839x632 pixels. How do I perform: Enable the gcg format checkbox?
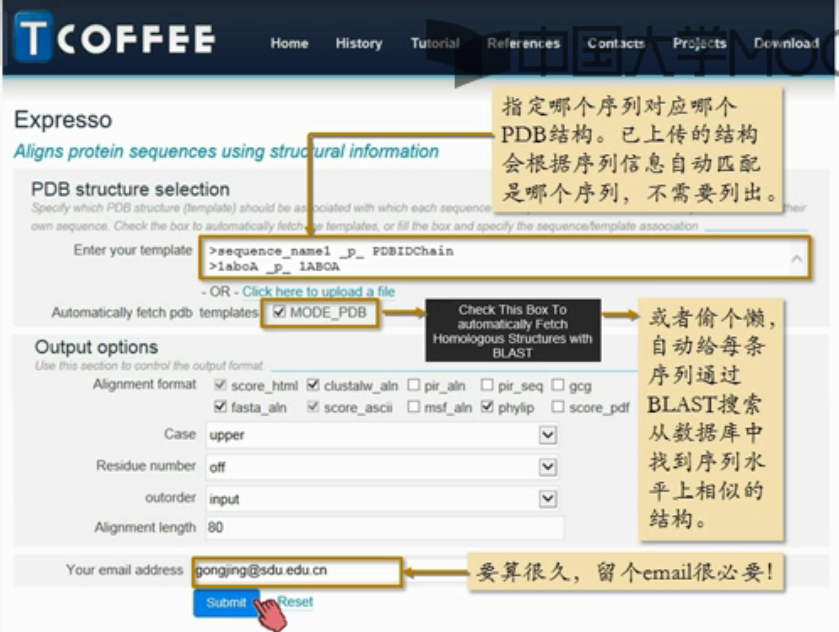coord(558,385)
